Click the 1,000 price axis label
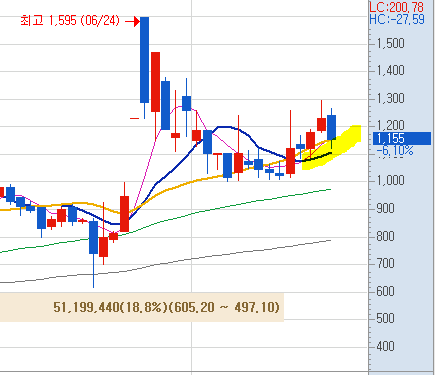The image size is (435, 375). (x=390, y=180)
